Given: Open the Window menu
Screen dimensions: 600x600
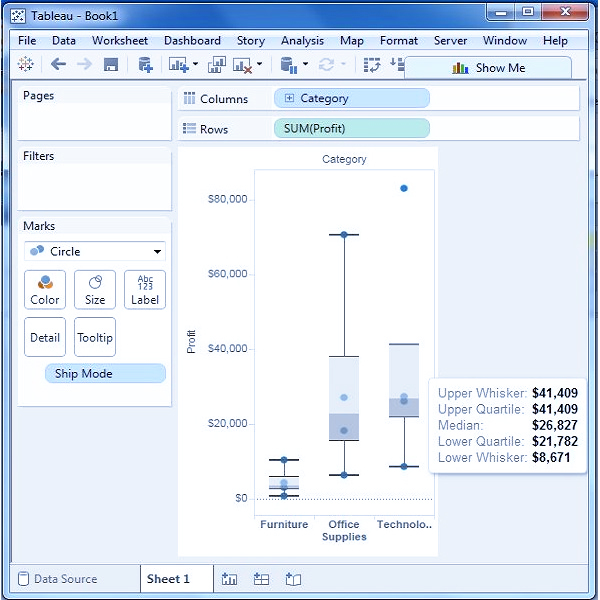Looking at the screenshot, I should click(505, 41).
